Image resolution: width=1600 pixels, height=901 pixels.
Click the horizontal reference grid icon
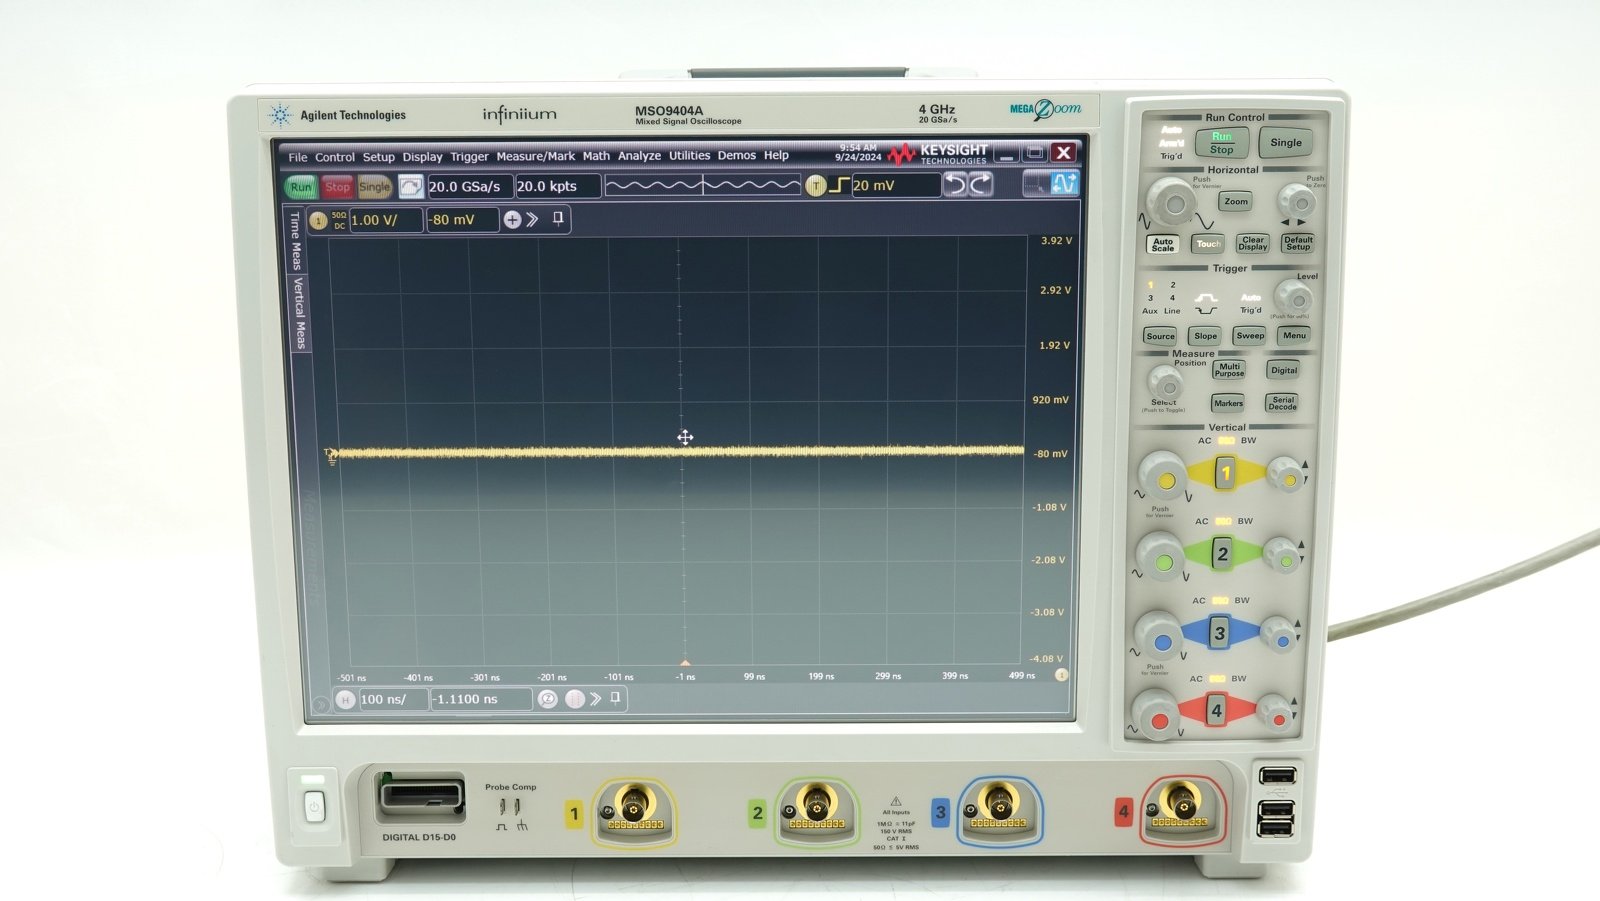[x=574, y=699]
